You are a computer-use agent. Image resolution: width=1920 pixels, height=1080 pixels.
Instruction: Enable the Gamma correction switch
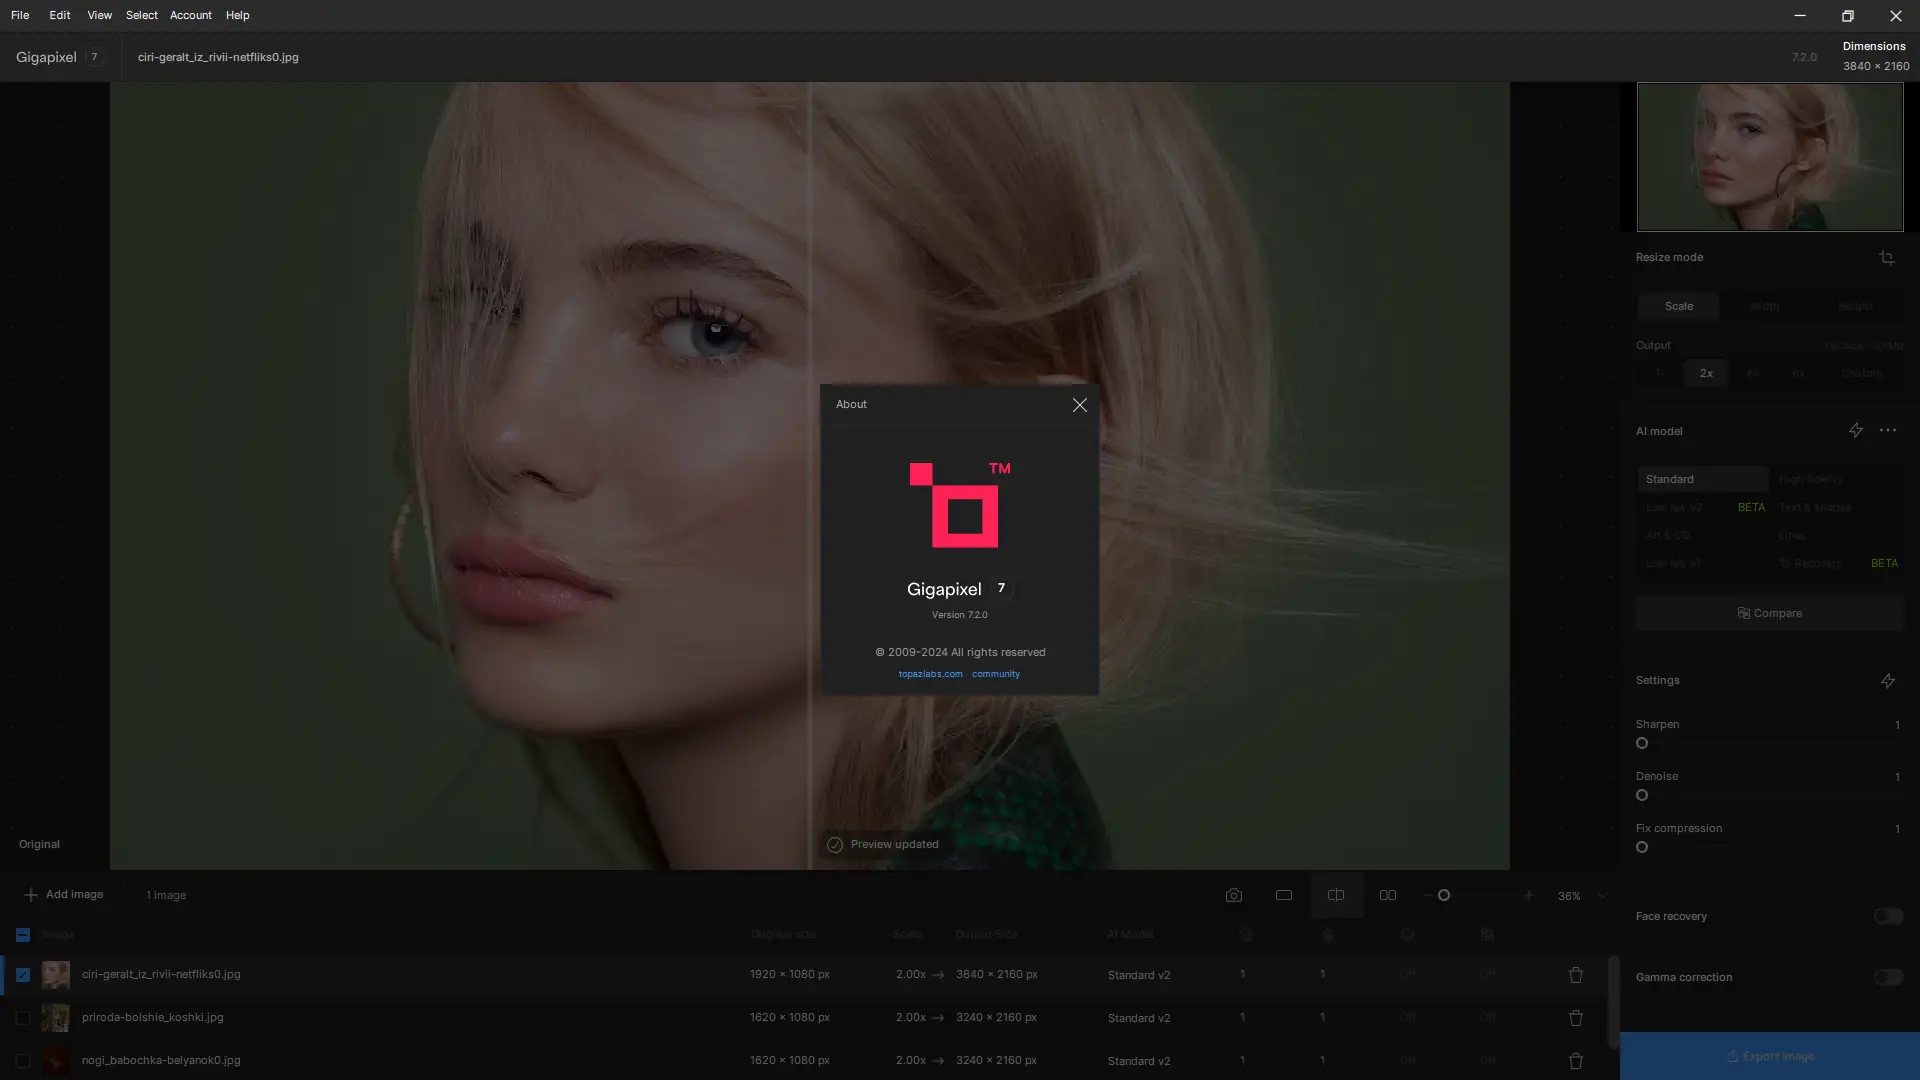tap(1887, 977)
